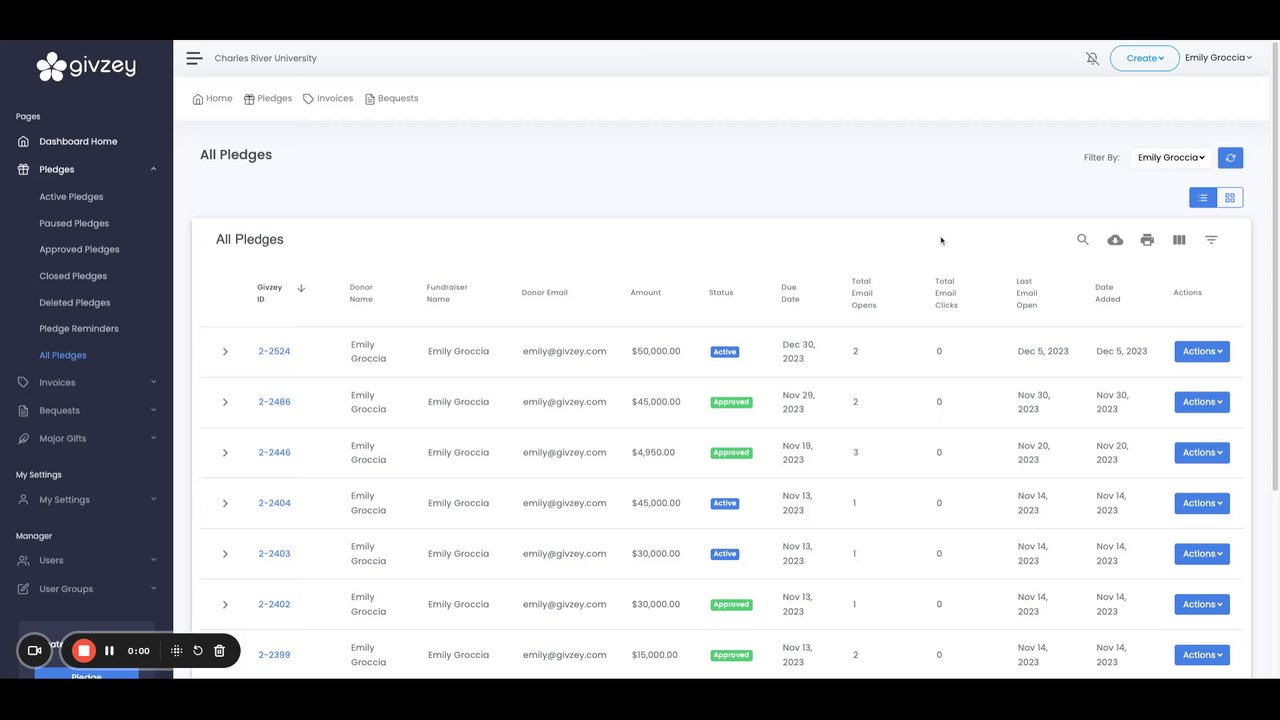Click the muted notifications bell icon
The image size is (1280, 720).
click(x=1092, y=59)
